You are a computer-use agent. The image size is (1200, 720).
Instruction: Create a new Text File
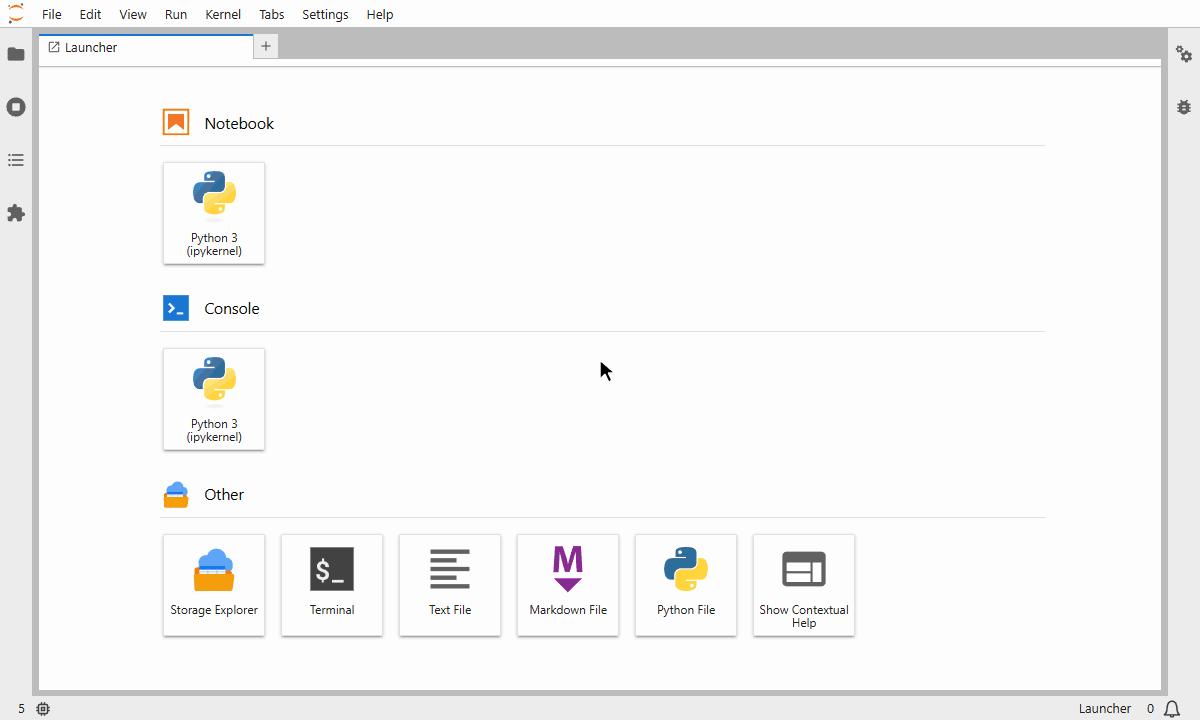pos(450,585)
